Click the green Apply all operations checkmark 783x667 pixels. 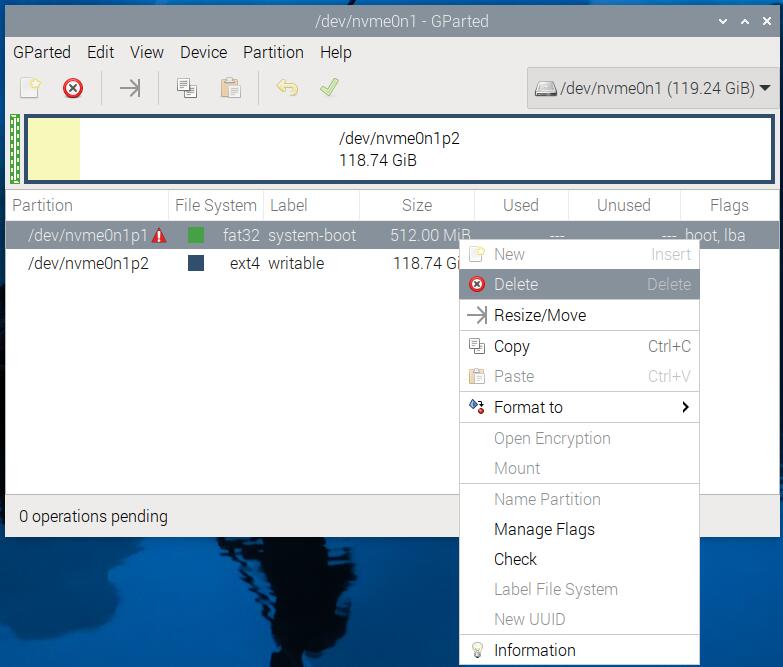tap(330, 87)
